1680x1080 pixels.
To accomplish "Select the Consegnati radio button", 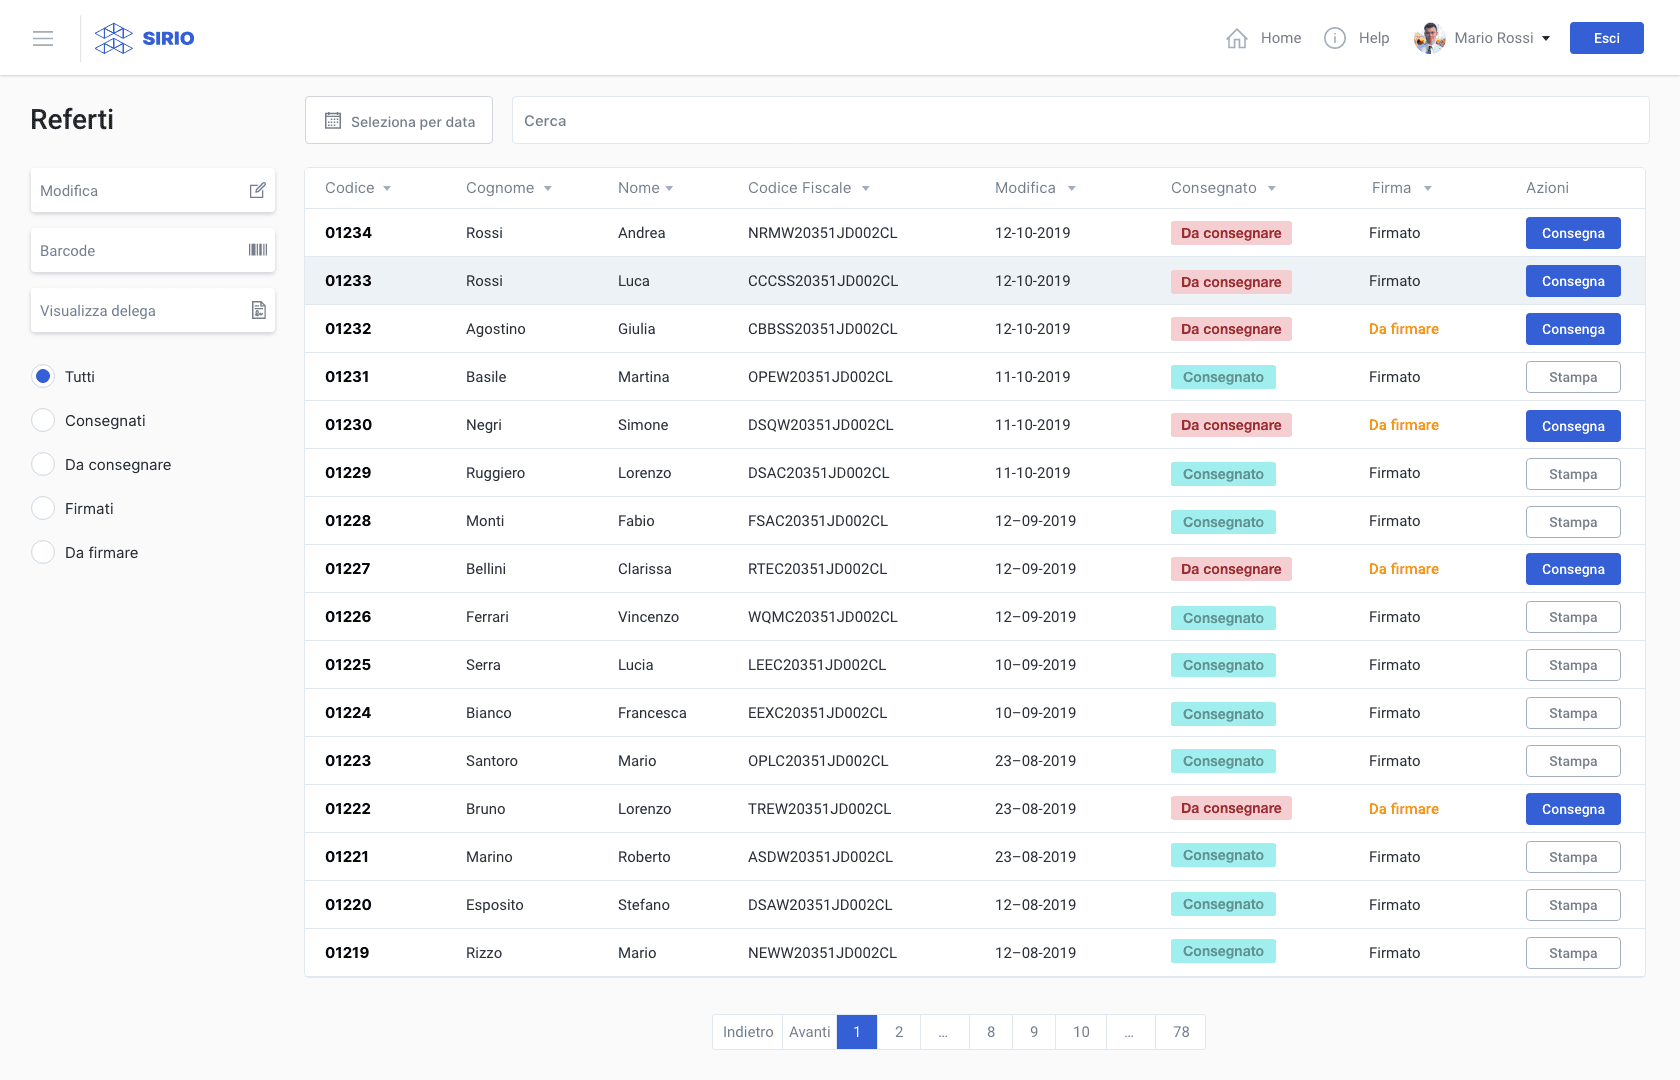I will 43,420.
